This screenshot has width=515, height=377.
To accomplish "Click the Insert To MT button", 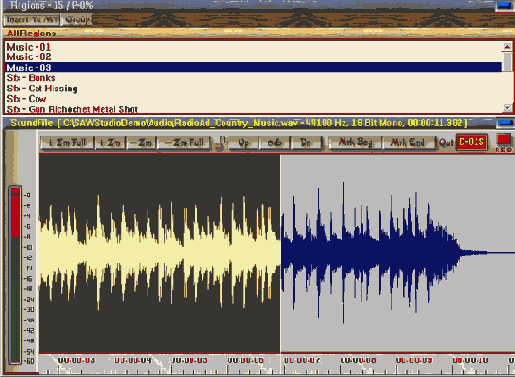I will (32, 20).
